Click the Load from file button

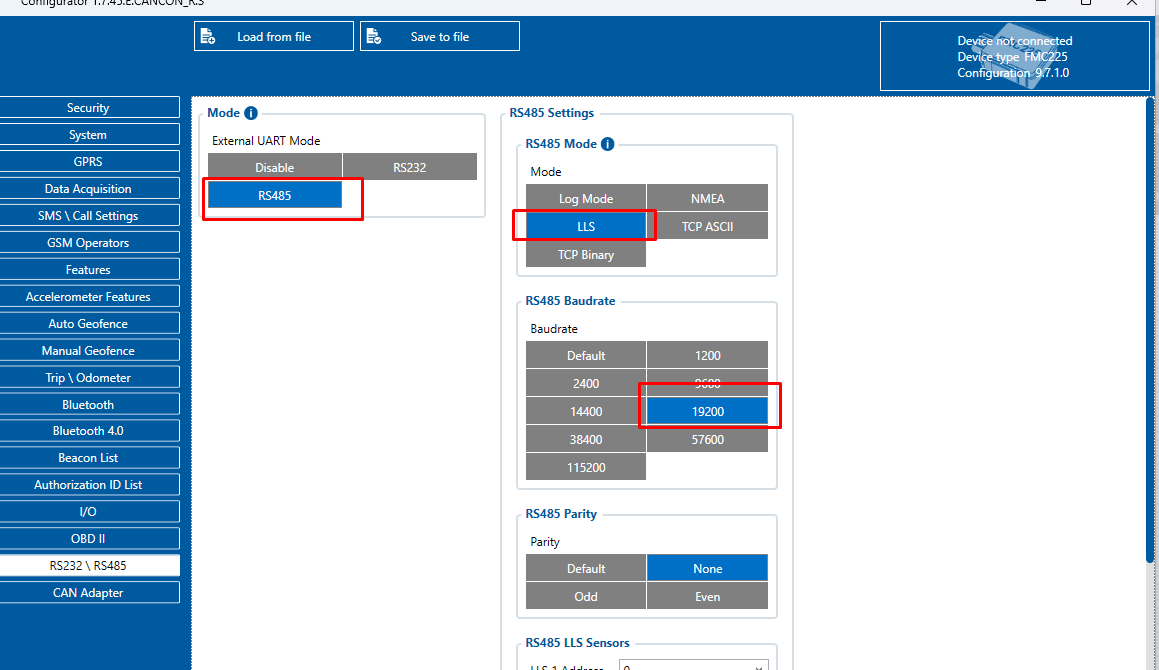(x=273, y=37)
